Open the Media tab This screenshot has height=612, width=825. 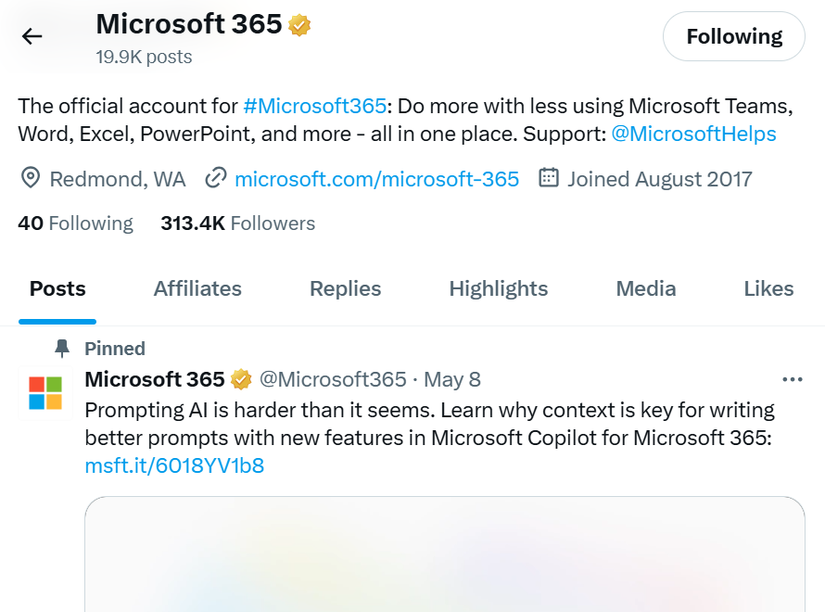[645, 288]
